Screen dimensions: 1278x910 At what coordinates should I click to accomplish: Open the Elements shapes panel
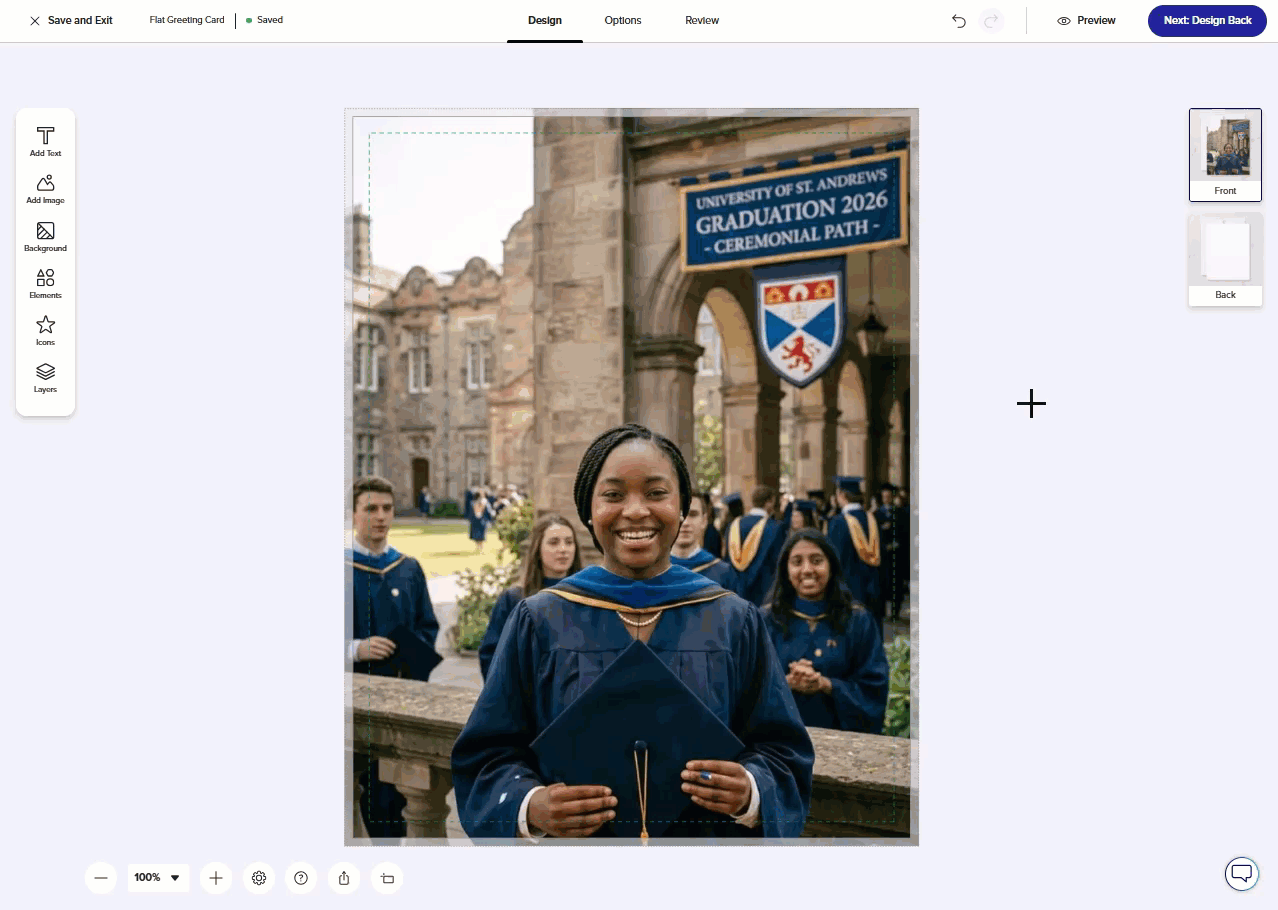coord(45,283)
